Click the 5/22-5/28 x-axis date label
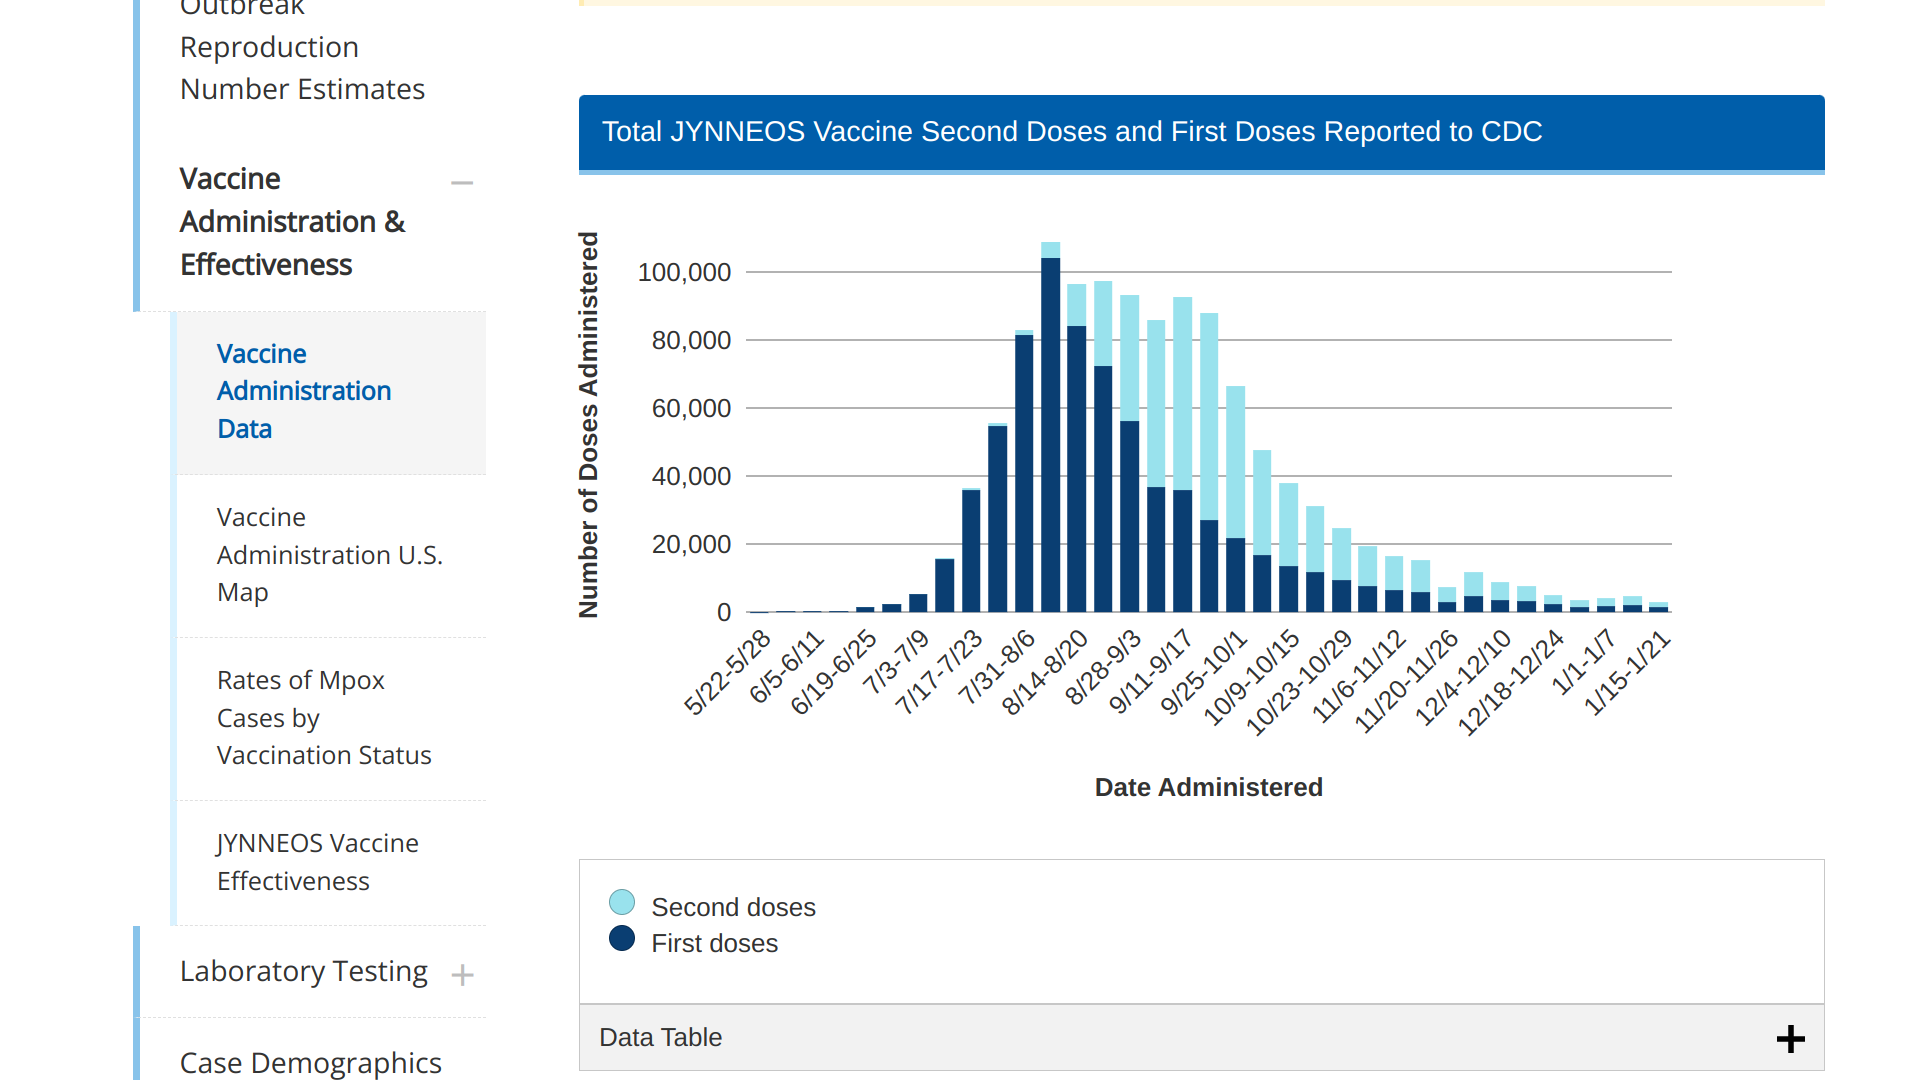The width and height of the screenshot is (1920, 1080). tap(728, 672)
